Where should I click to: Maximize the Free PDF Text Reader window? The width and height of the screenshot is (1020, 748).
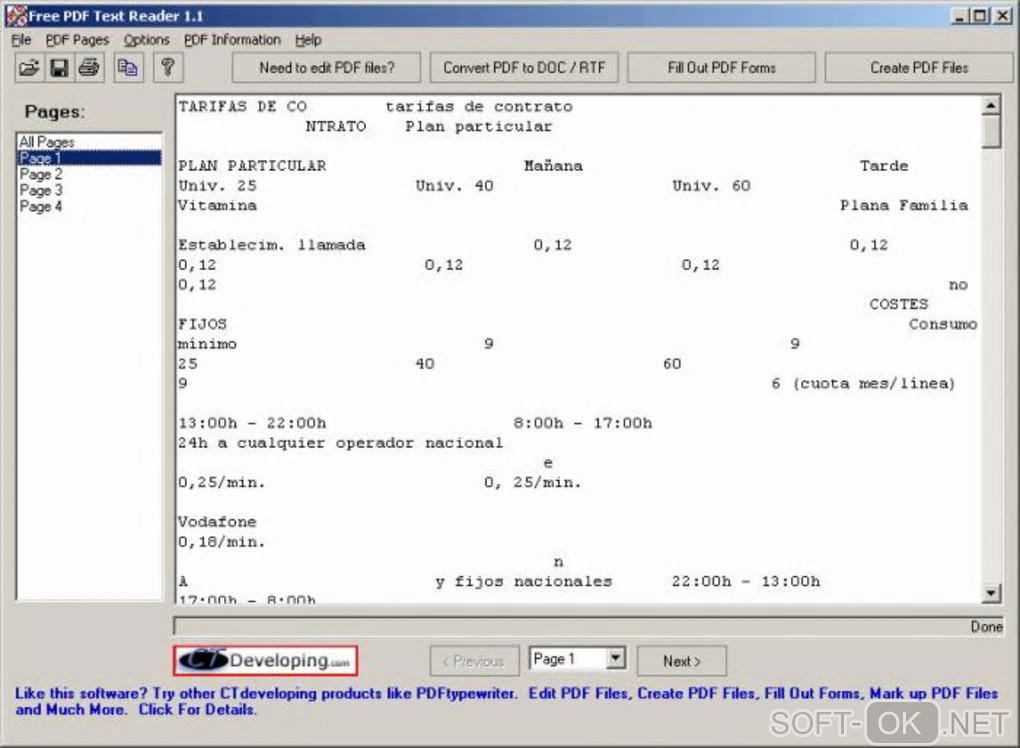point(980,16)
